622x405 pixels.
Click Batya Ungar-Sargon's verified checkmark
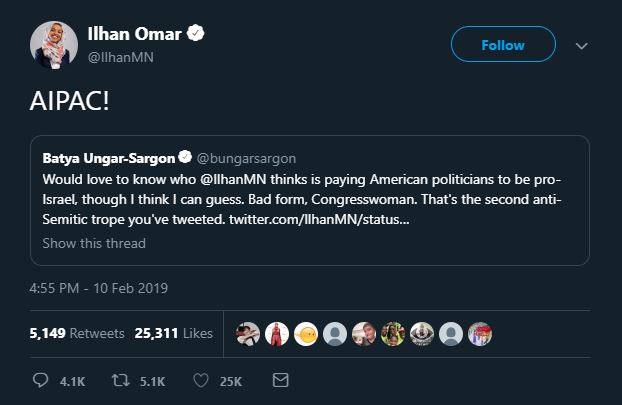pyautogui.click(x=184, y=158)
